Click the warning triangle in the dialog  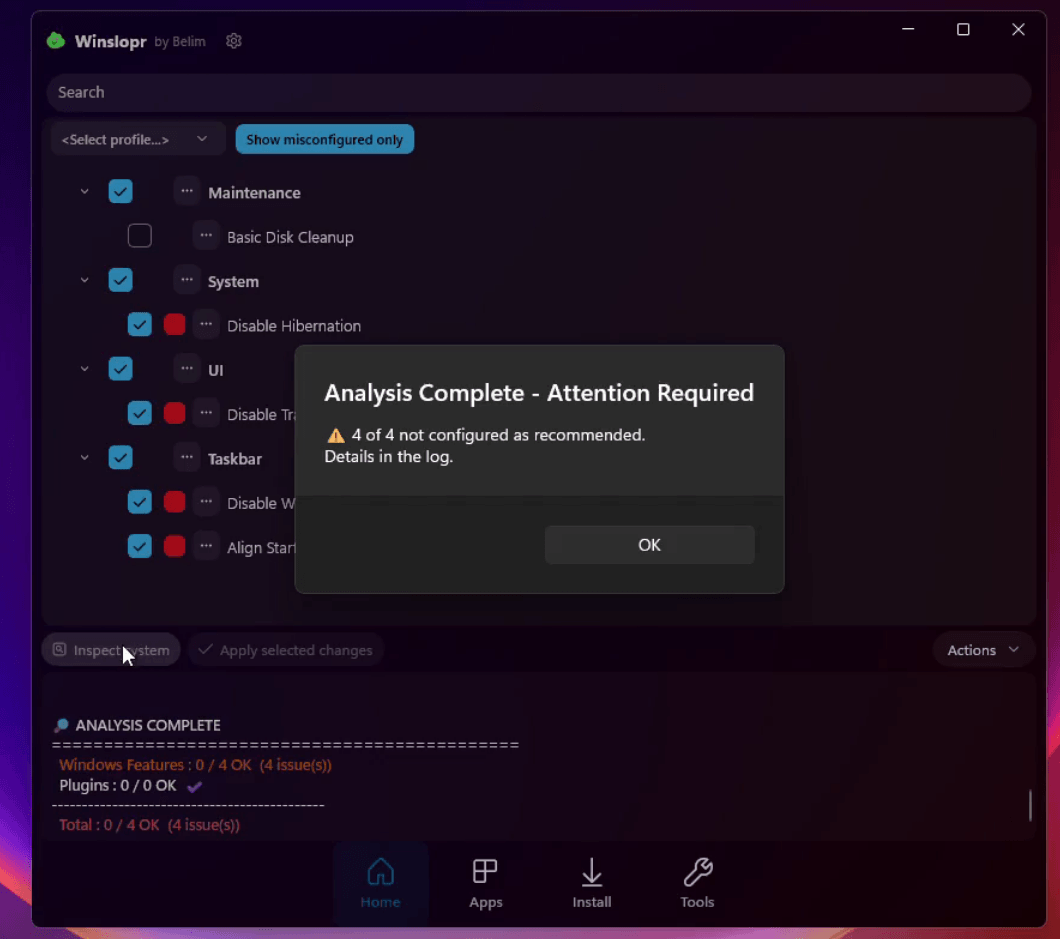[x=335, y=435]
